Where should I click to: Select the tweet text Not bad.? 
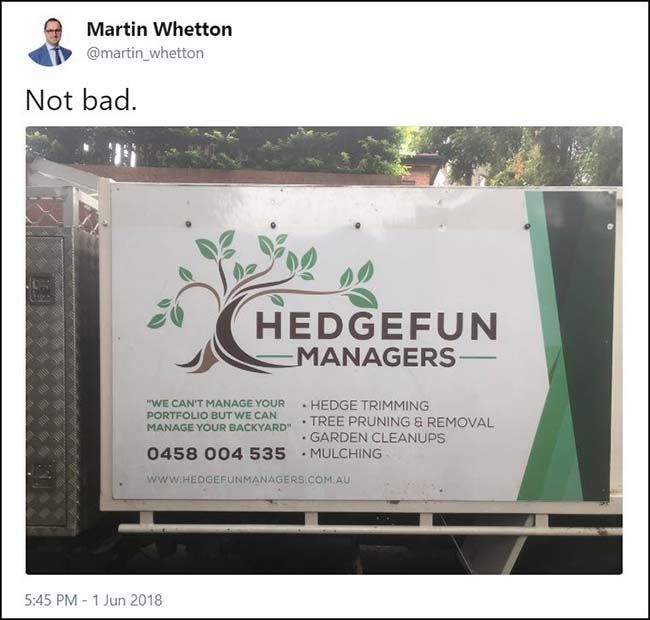[81, 100]
